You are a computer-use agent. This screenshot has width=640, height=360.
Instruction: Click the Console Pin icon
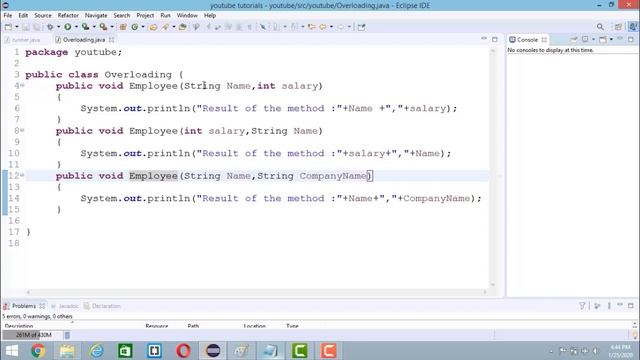tap(574, 39)
